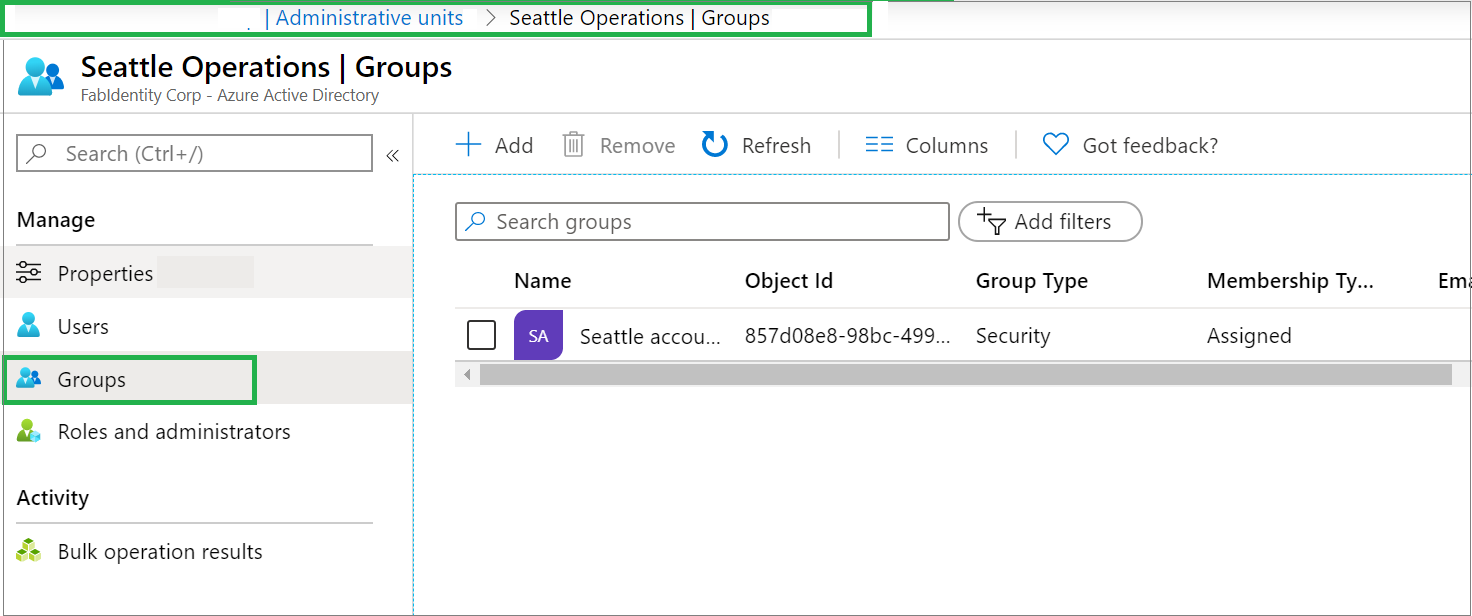Click Roles and administrators icon

(x=30, y=432)
